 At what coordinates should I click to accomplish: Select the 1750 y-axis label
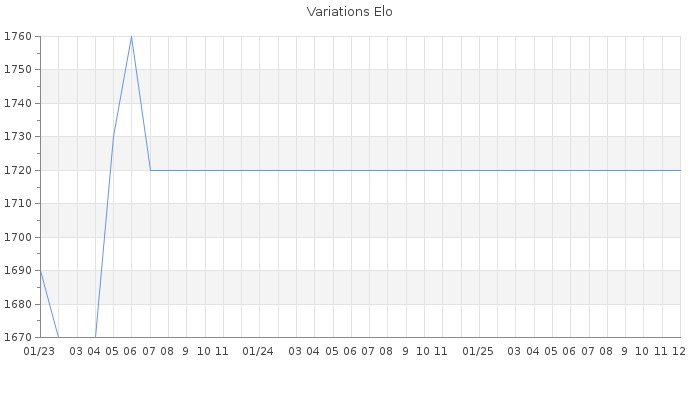[18, 70]
